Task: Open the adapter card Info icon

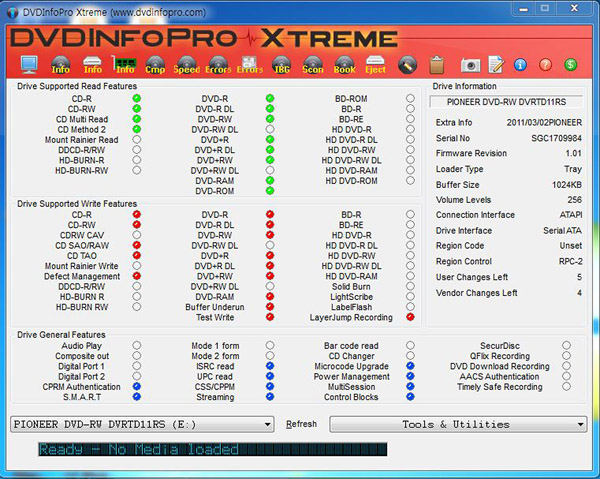Action: [x=124, y=65]
